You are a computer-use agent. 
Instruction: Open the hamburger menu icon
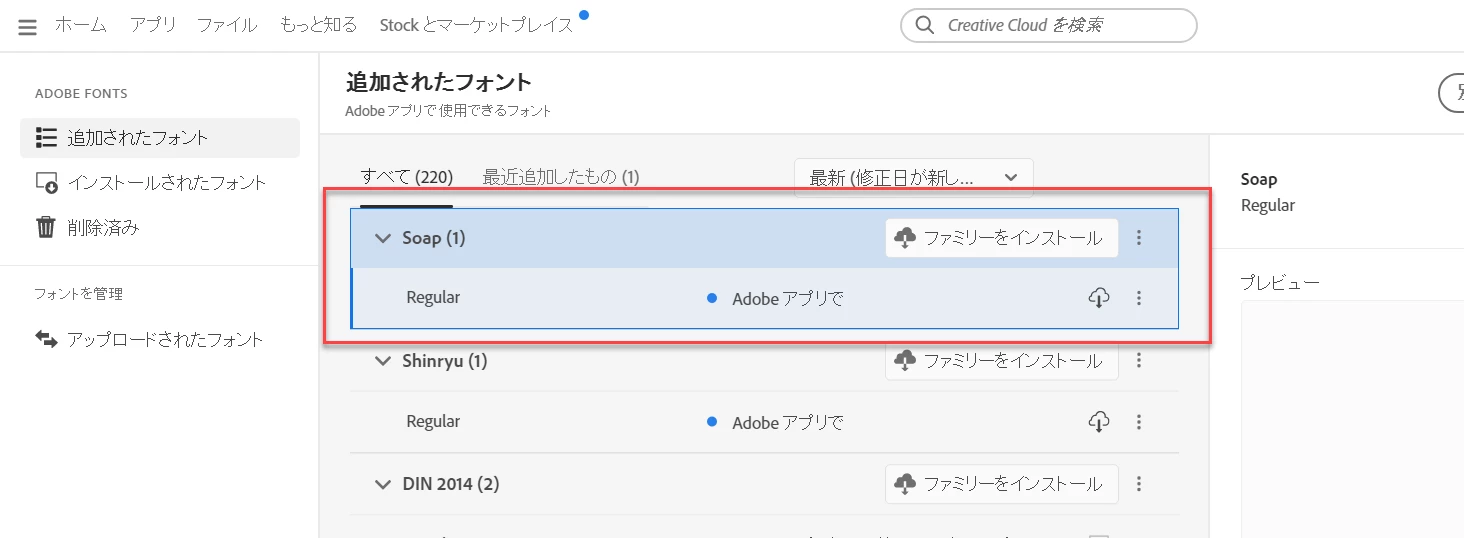[27, 27]
